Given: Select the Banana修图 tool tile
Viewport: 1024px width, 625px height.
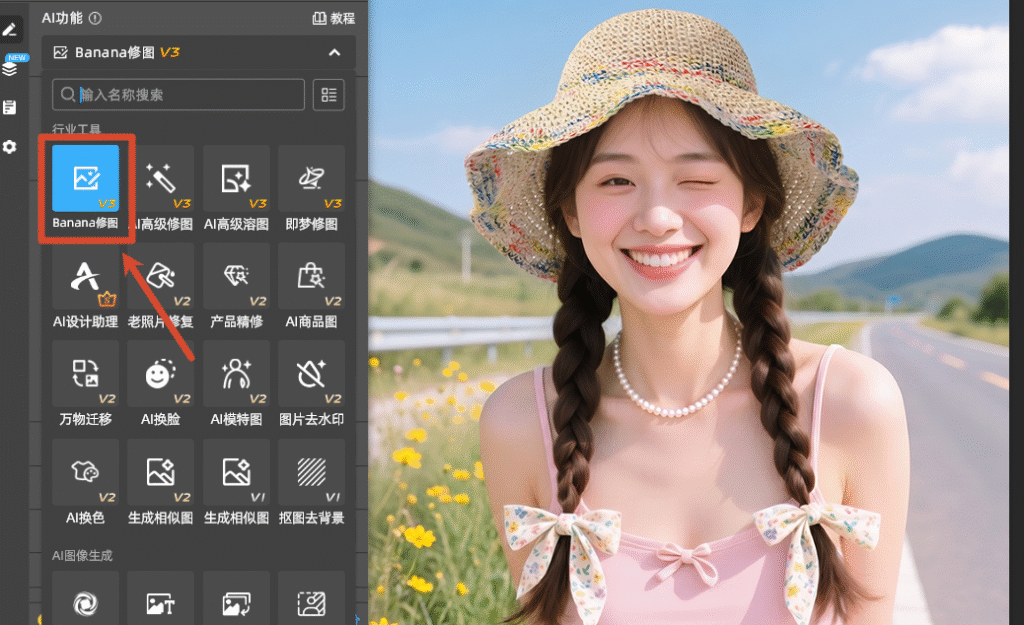Looking at the screenshot, I should (86, 180).
